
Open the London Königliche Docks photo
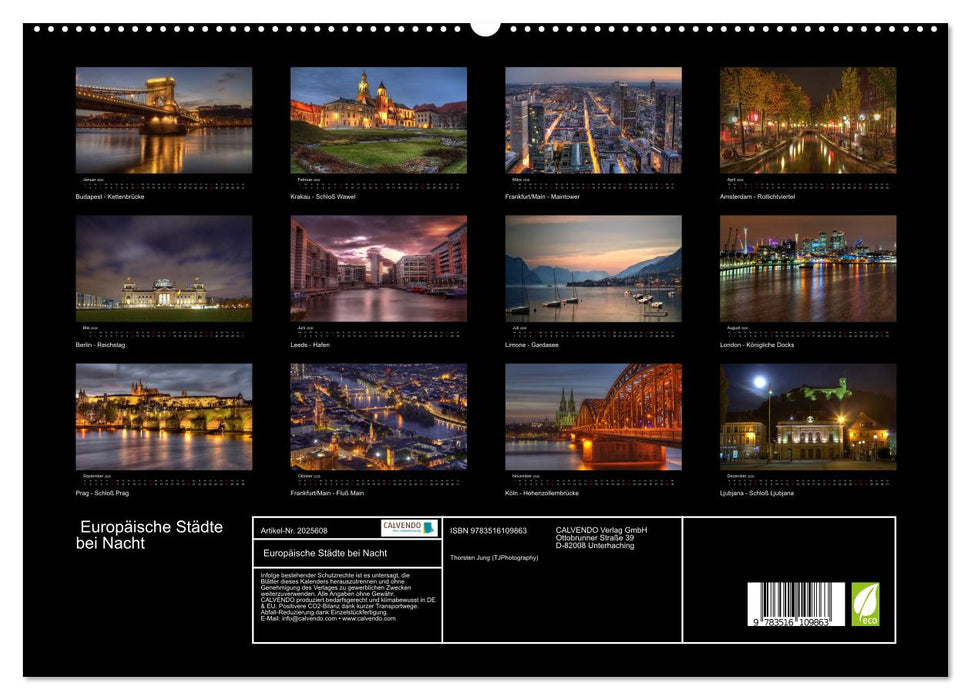pyautogui.click(x=808, y=268)
